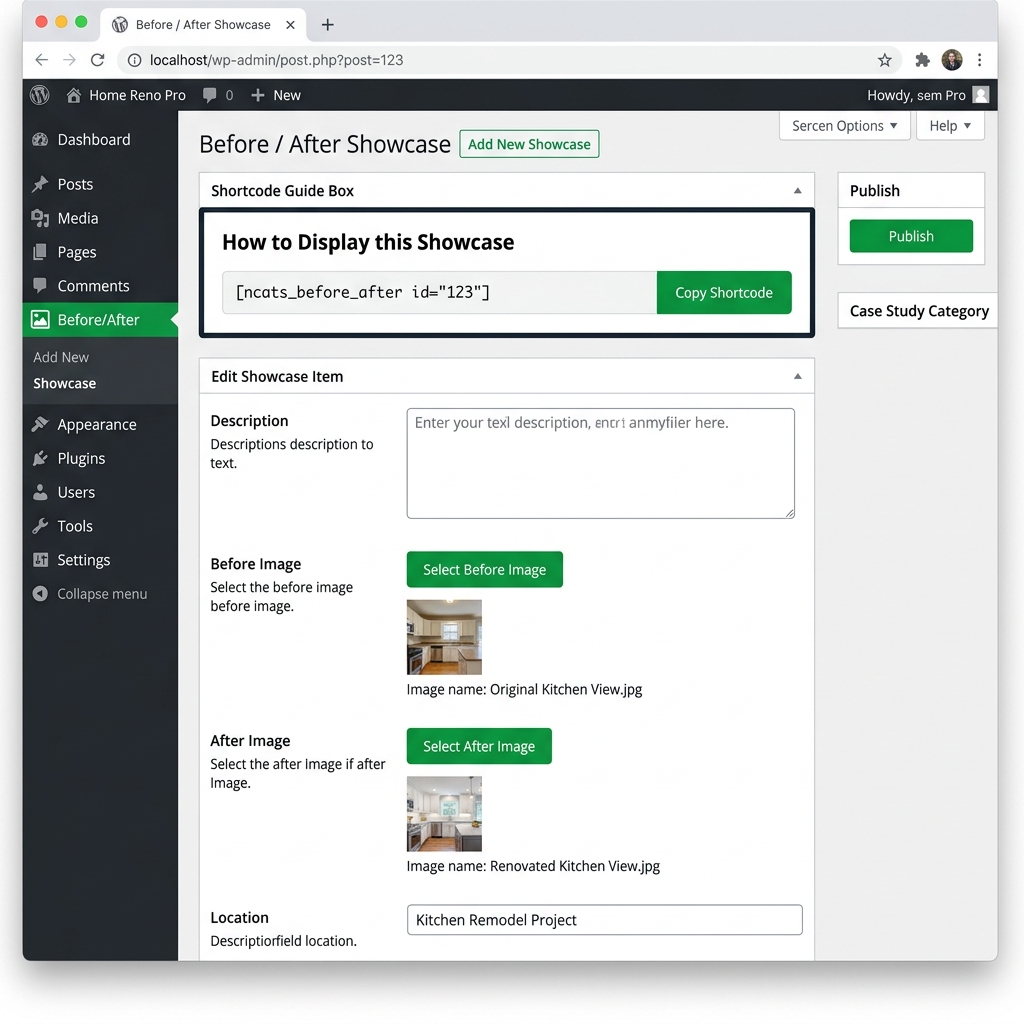This screenshot has height=1024, width=1024.
Task: Click the Media library icon
Action: 40,218
